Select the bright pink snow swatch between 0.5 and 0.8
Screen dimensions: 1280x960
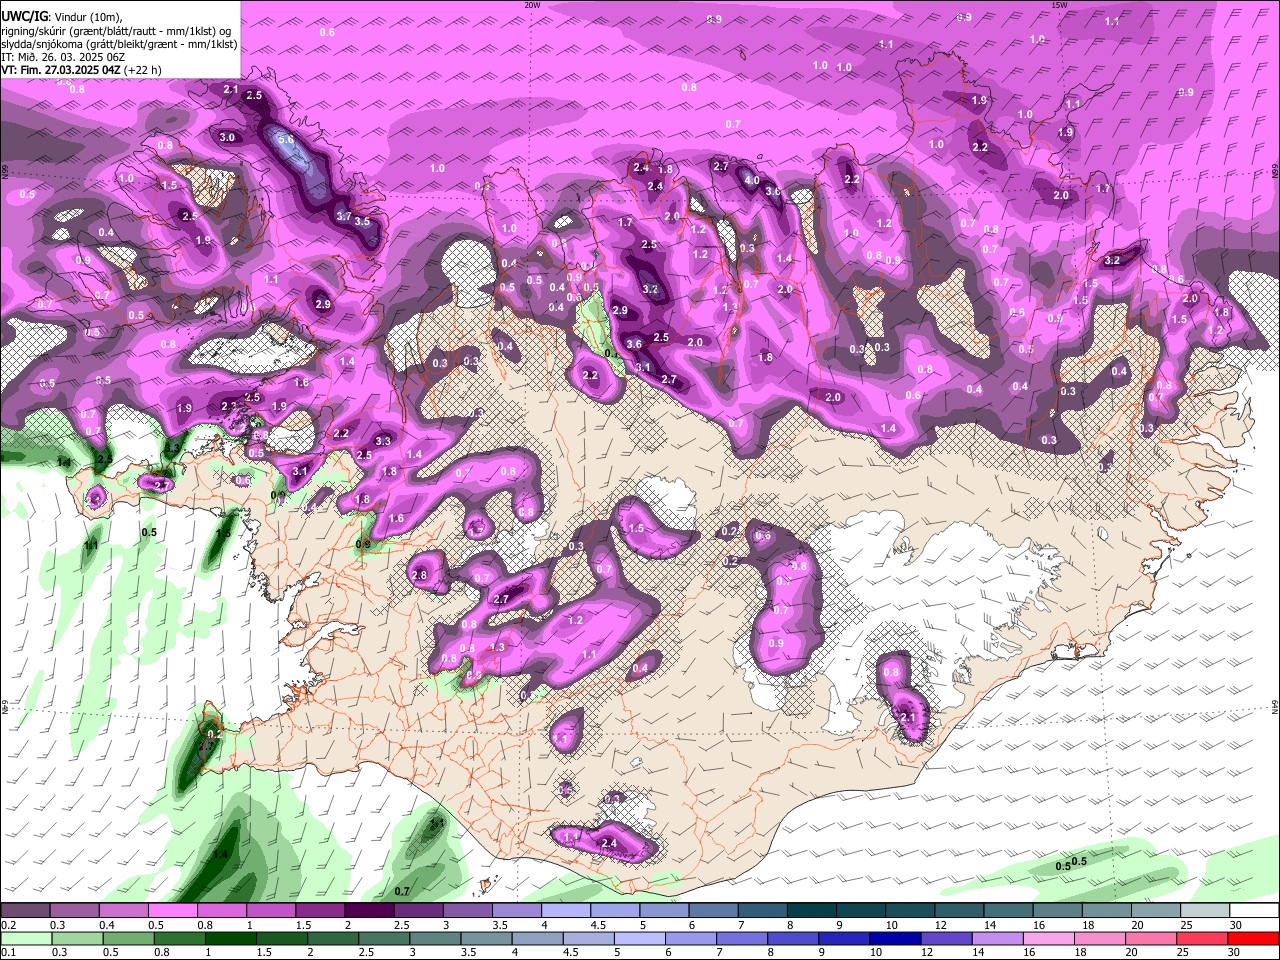tap(172, 911)
